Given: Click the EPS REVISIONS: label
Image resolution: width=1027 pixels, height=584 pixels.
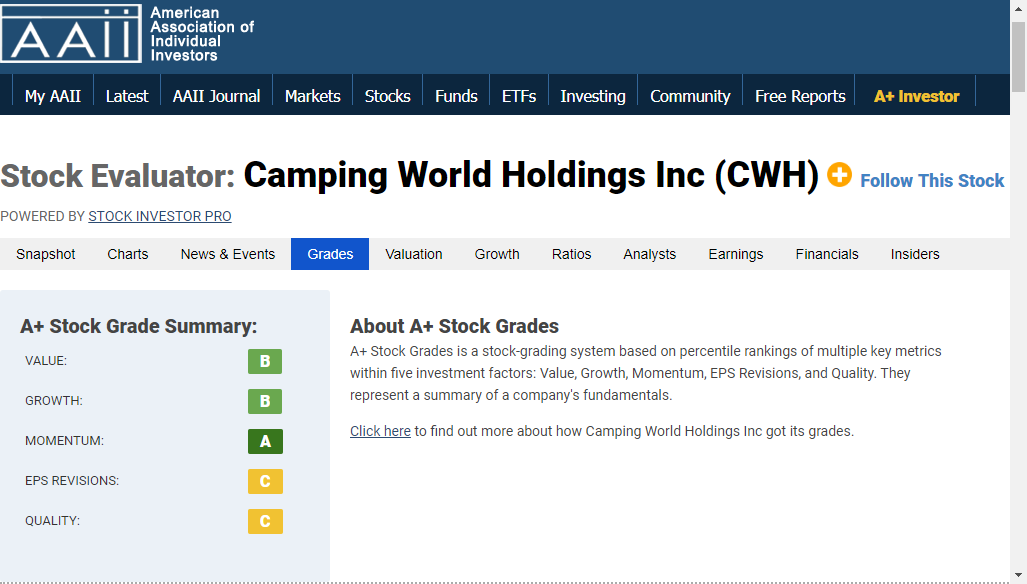Looking at the screenshot, I should point(72,481).
